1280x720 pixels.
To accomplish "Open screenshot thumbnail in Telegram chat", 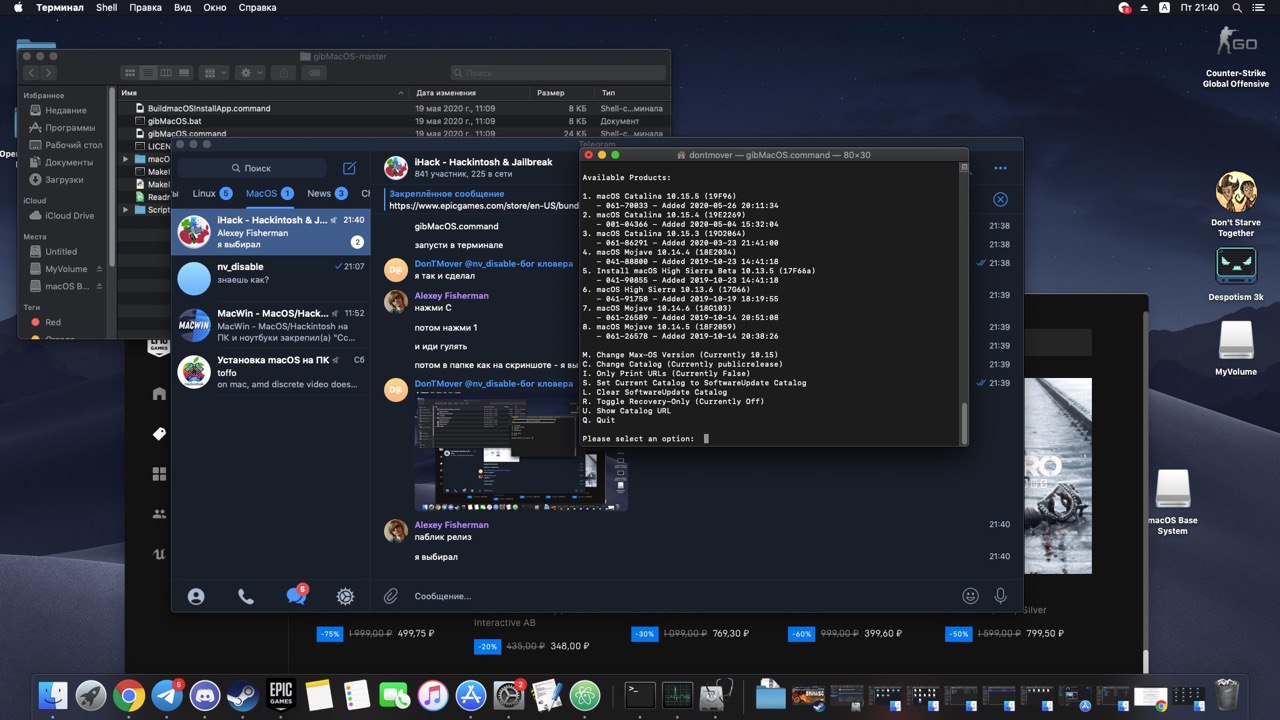I will [x=521, y=452].
